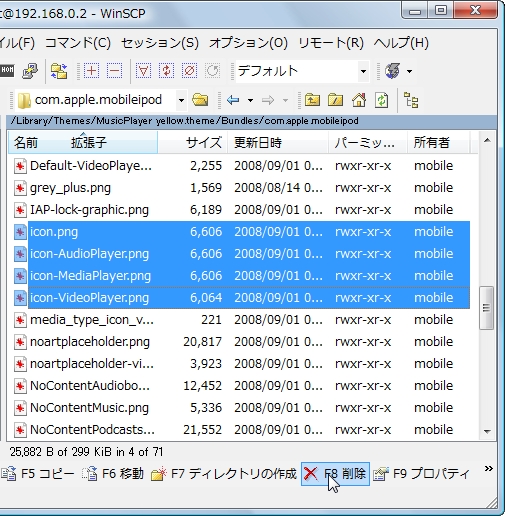Click the greyed forward arrow icon
This screenshot has height=516, width=505.
point(268,100)
